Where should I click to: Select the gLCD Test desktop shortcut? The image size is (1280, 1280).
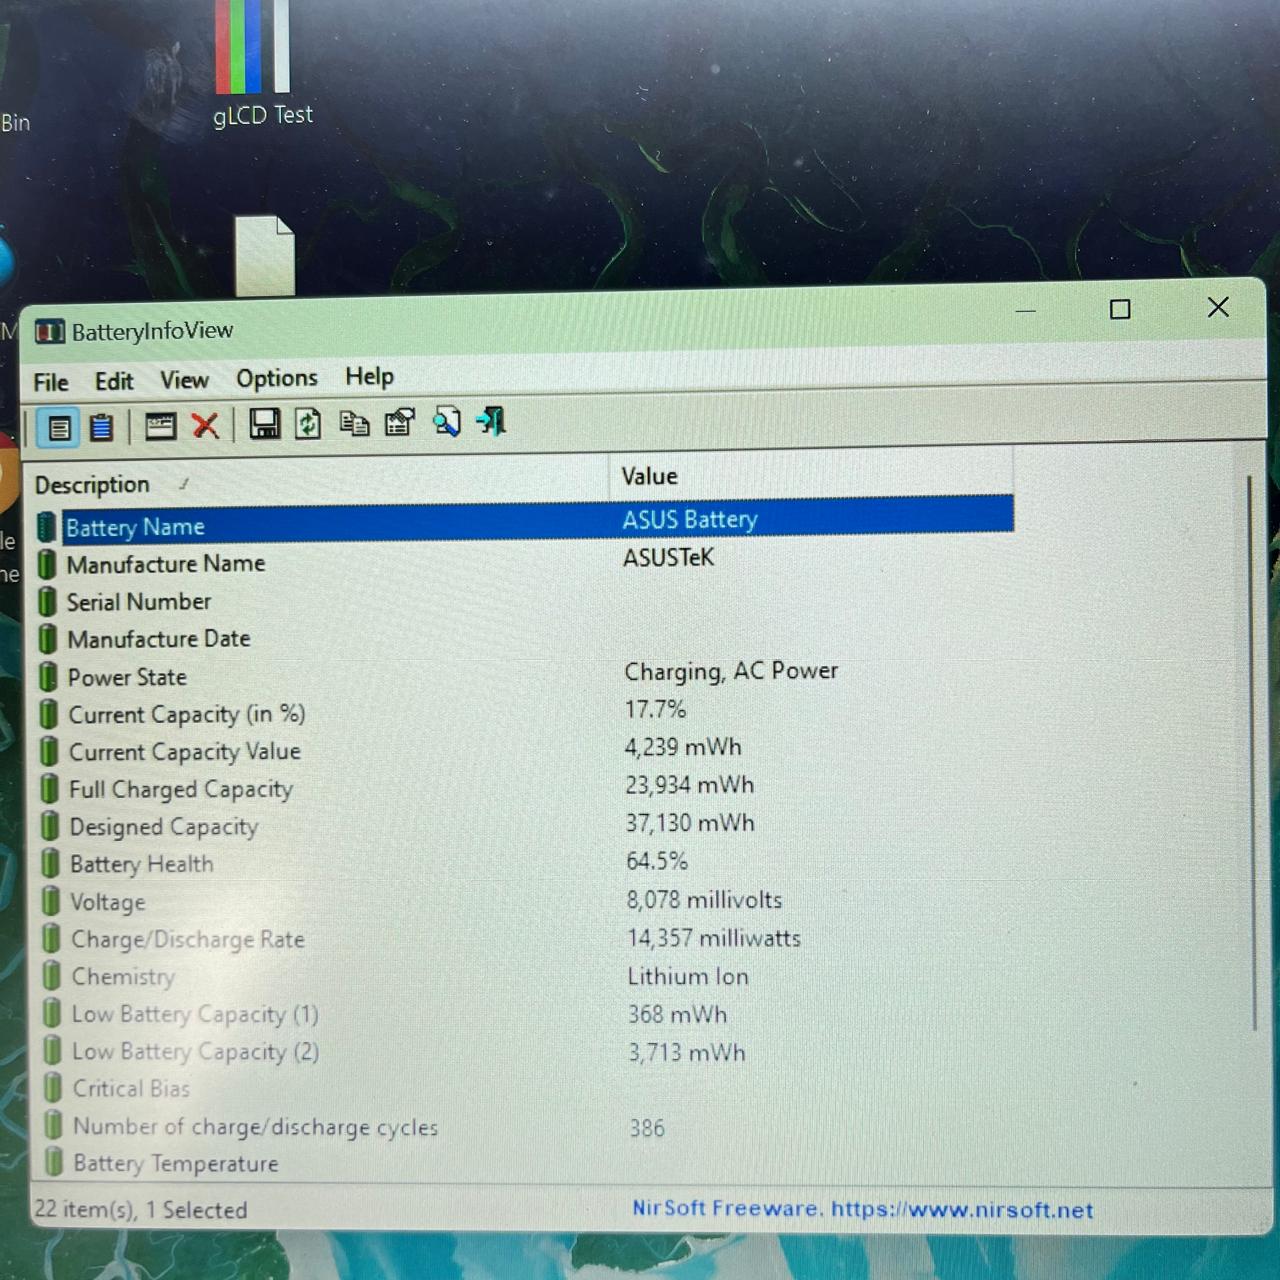[261, 64]
